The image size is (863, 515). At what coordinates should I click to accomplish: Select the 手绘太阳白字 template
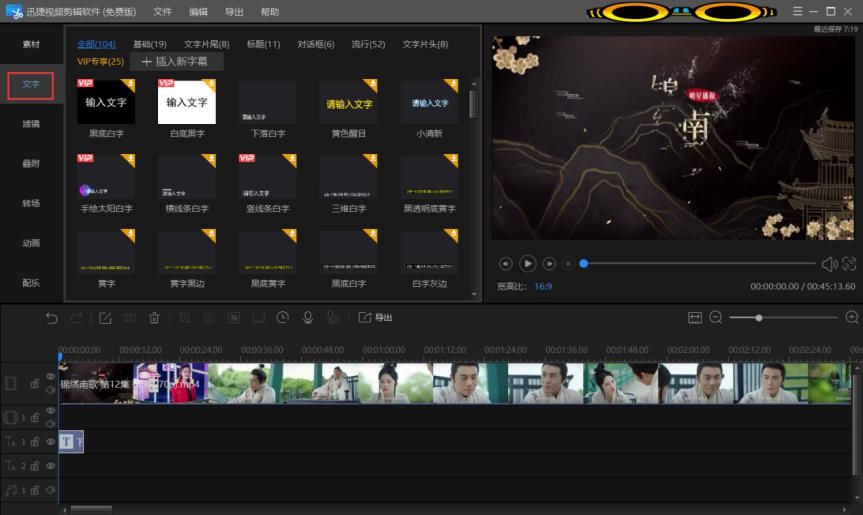point(106,184)
